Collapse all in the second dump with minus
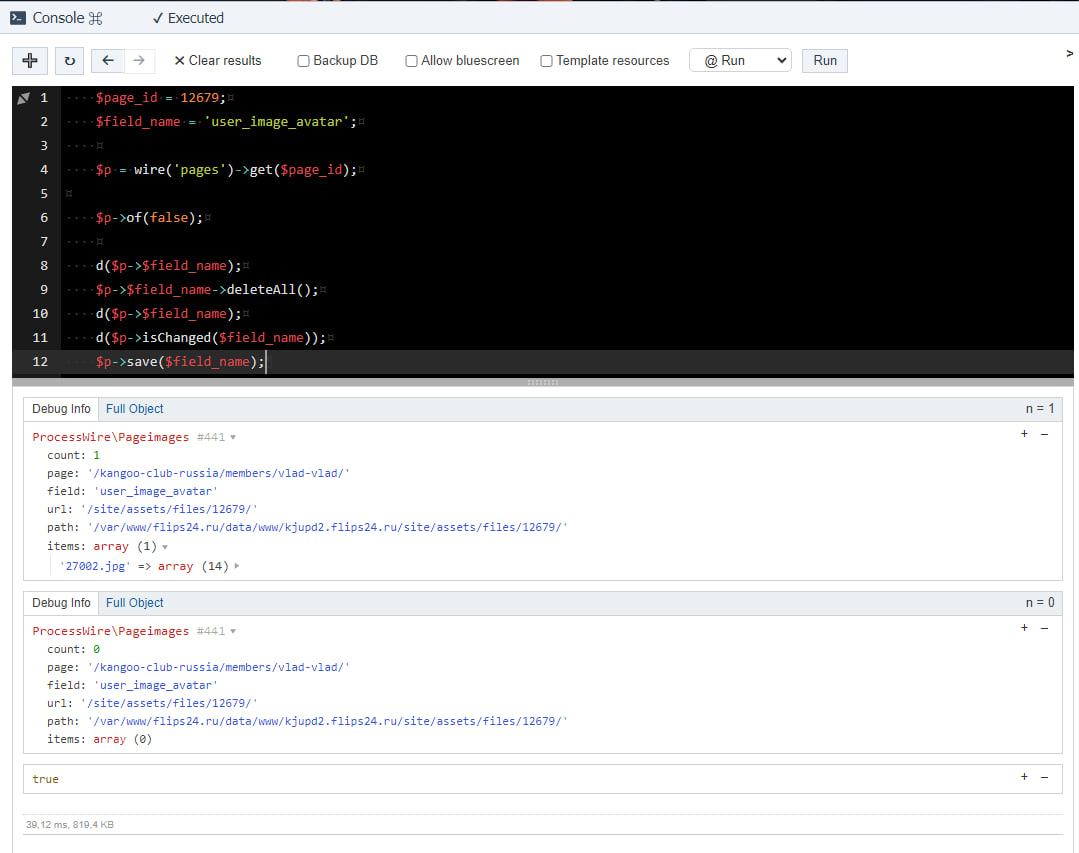The image size is (1079, 853). [x=1044, y=627]
